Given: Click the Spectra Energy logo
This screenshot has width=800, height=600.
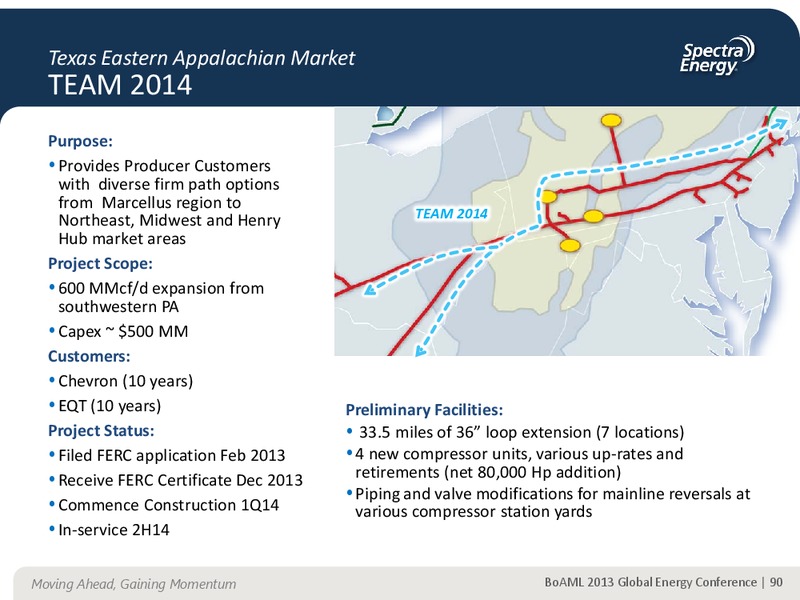Looking at the screenshot, I should click(717, 56).
